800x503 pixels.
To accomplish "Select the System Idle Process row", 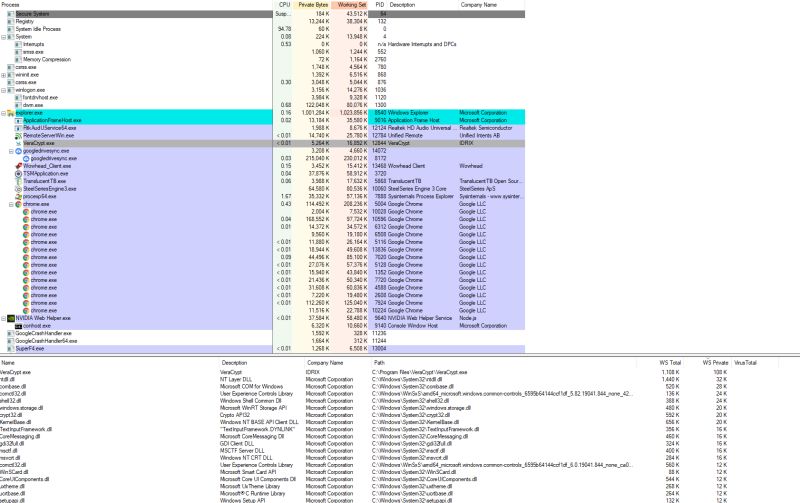I will (x=262, y=29).
